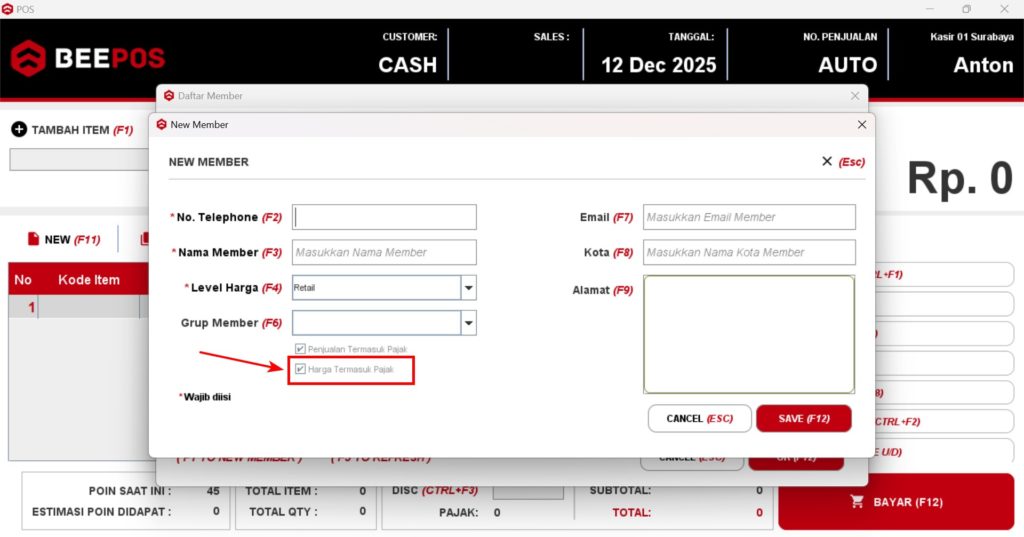Click the shopping cart icon on Bayar
The width and height of the screenshot is (1024, 537).
click(857, 502)
